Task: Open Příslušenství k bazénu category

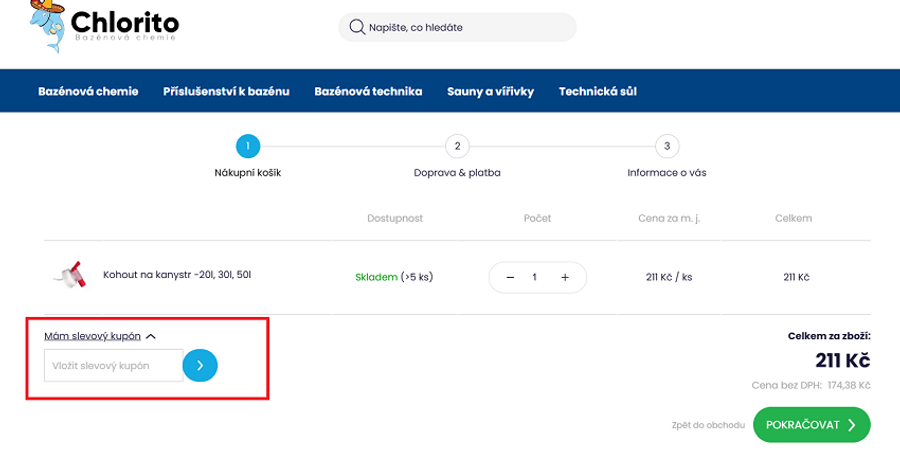Action: coord(226,91)
